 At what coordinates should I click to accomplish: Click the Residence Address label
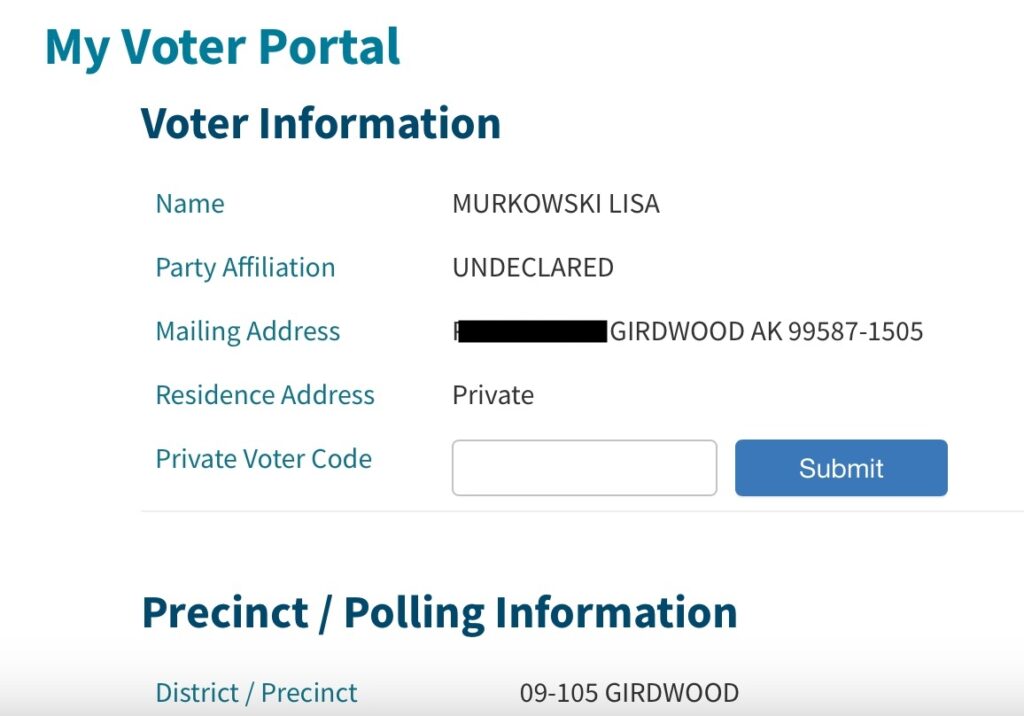[x=265, y=395]
